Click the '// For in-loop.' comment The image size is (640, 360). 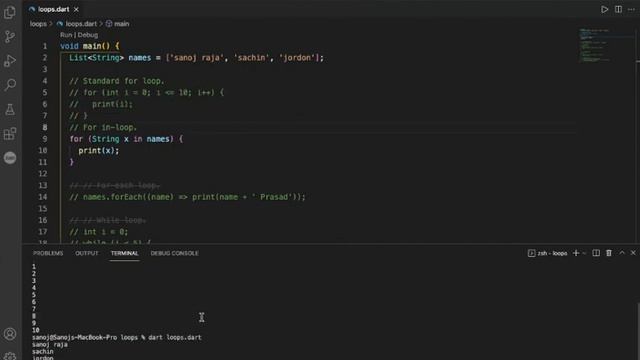[x=103, y=127]
